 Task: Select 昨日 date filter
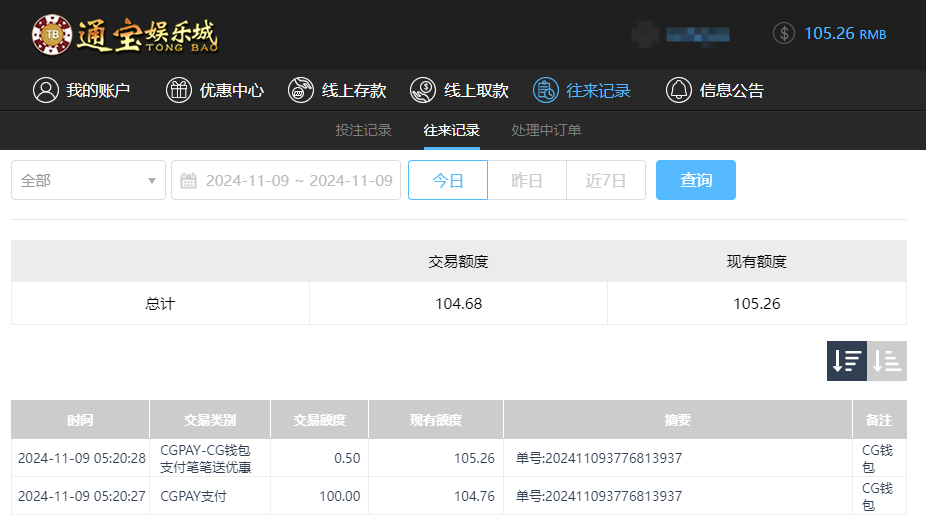(527, 180)
